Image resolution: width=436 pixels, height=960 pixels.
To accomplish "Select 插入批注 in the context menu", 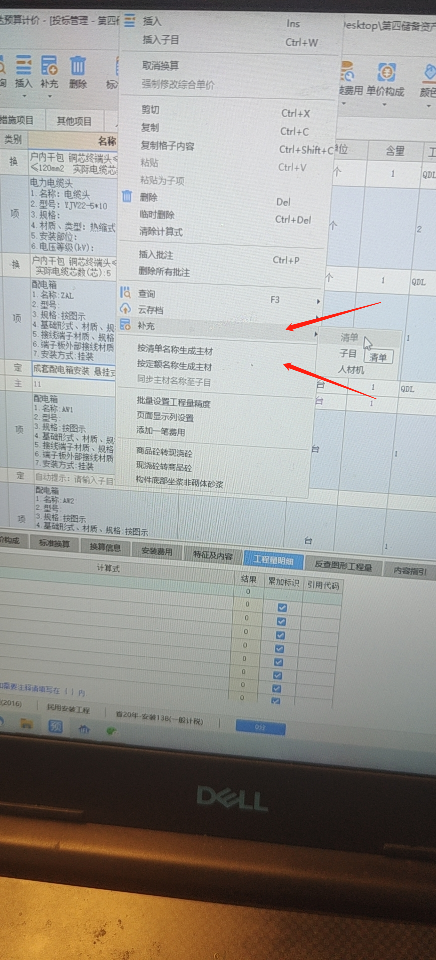I will point(156,254).
